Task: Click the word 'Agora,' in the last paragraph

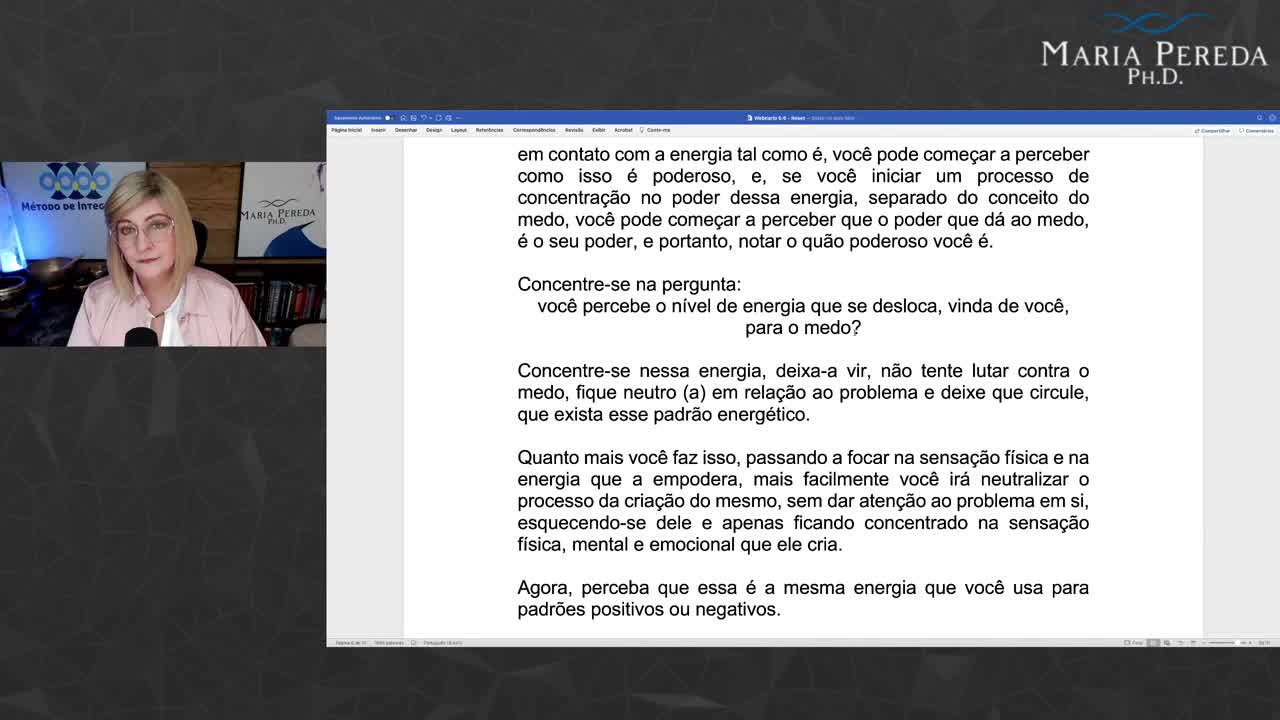Action: pos(546,588)
